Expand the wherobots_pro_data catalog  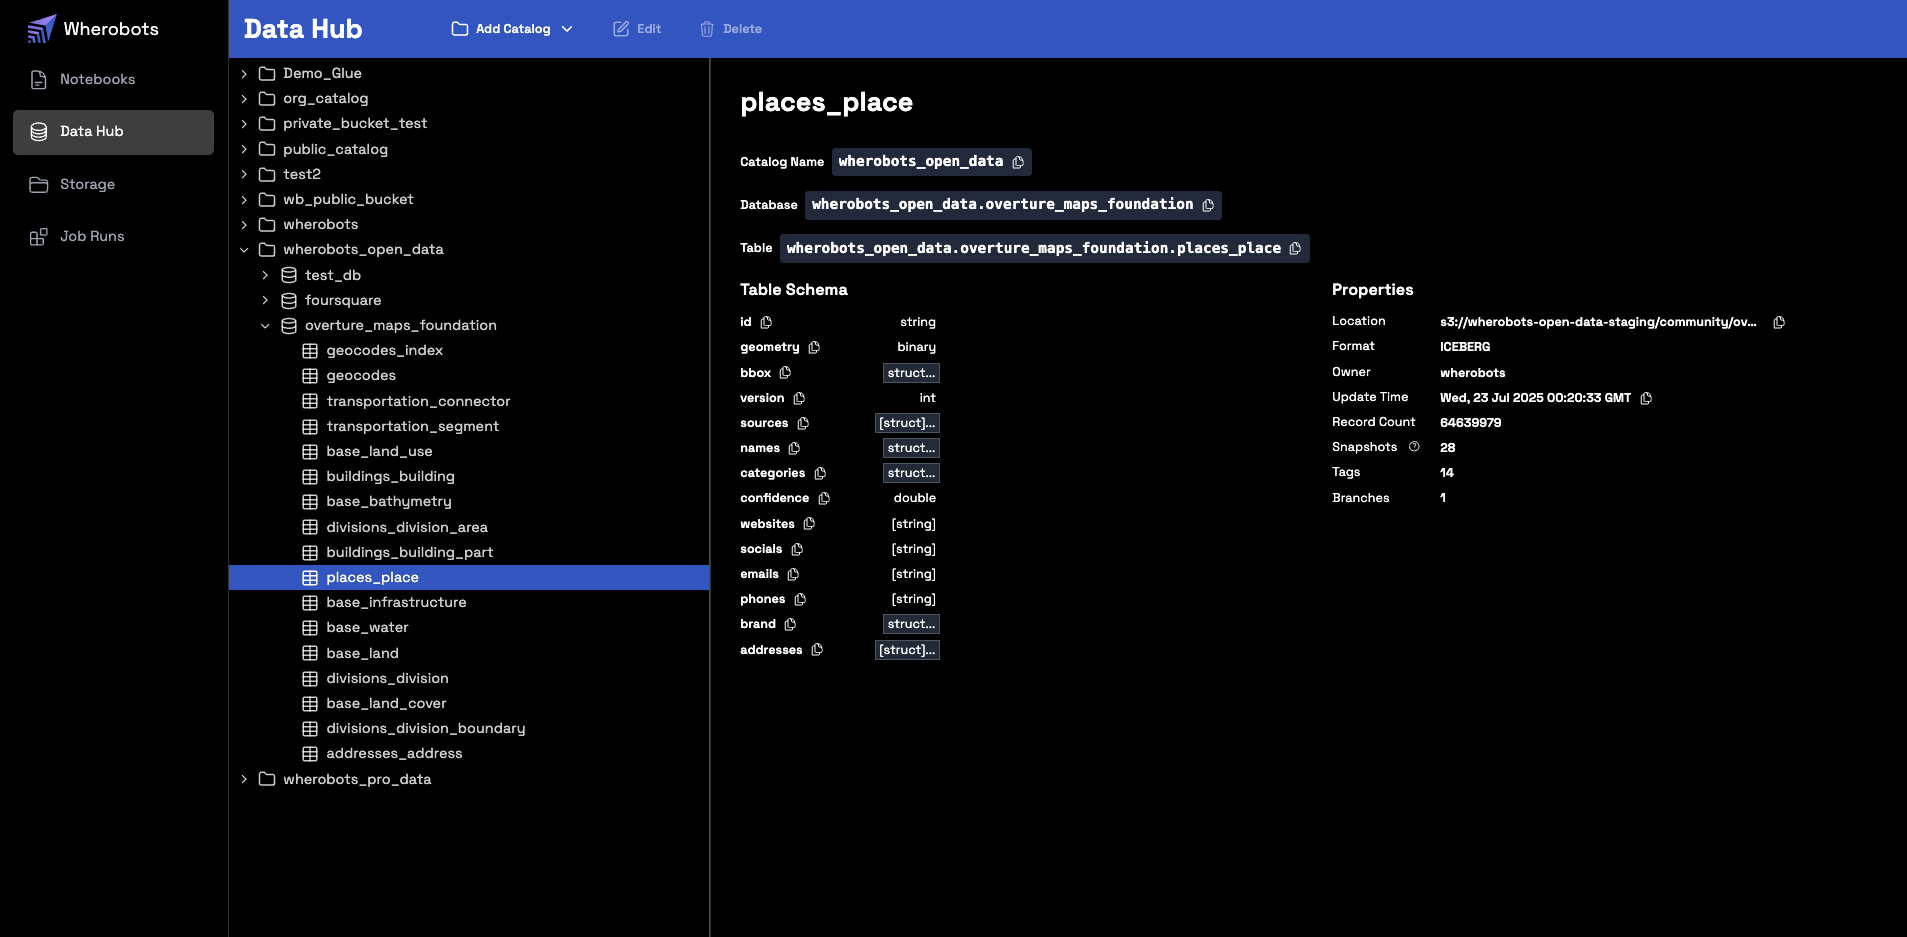tap(245, 779)
